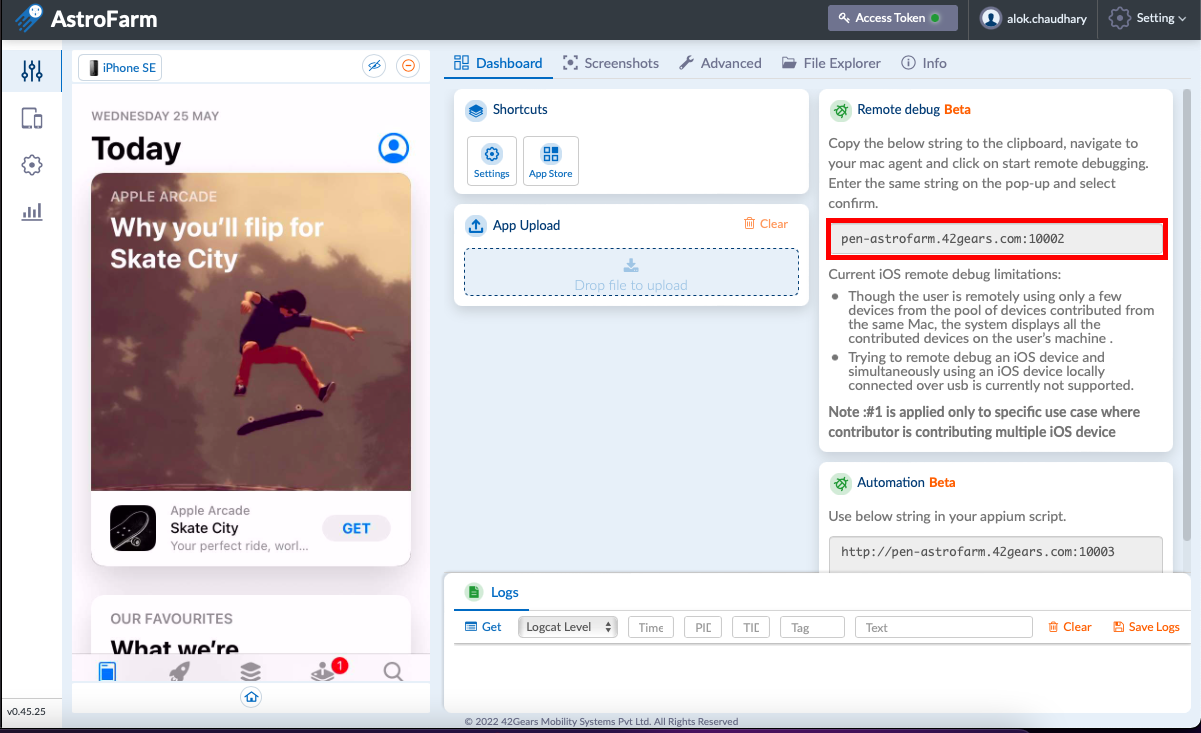
Task: Tap GET for Skate City
Action: point(356,528)
